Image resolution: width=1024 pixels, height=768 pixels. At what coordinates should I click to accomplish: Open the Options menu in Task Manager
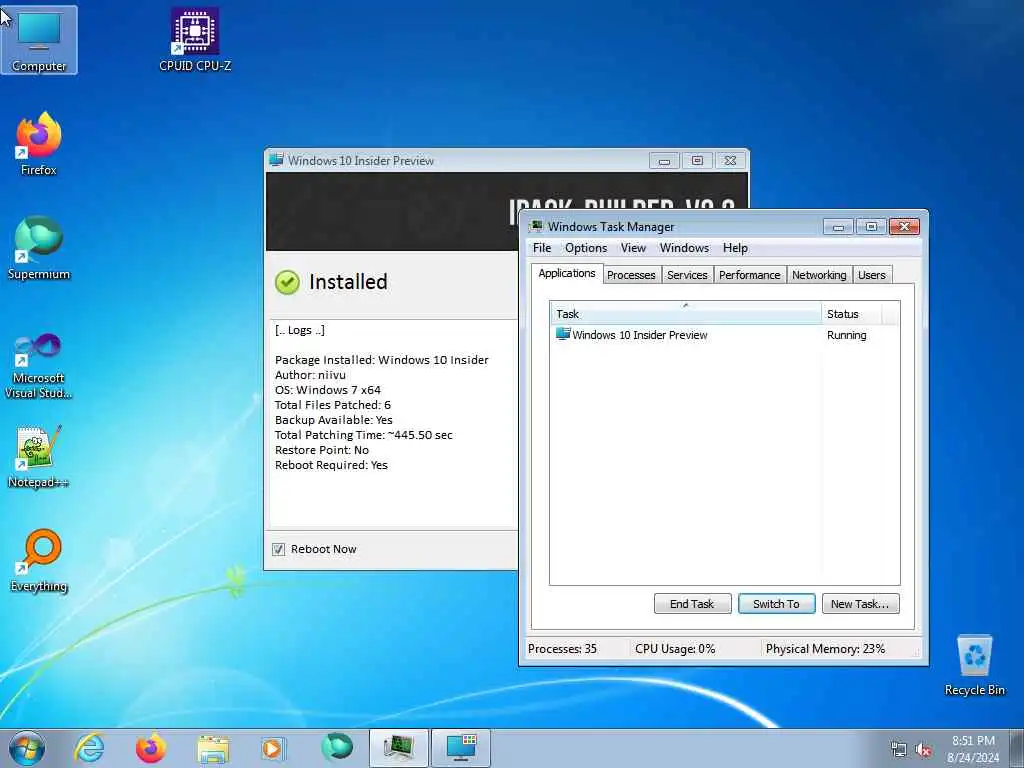pyautogui.click(x=586, y=248)
